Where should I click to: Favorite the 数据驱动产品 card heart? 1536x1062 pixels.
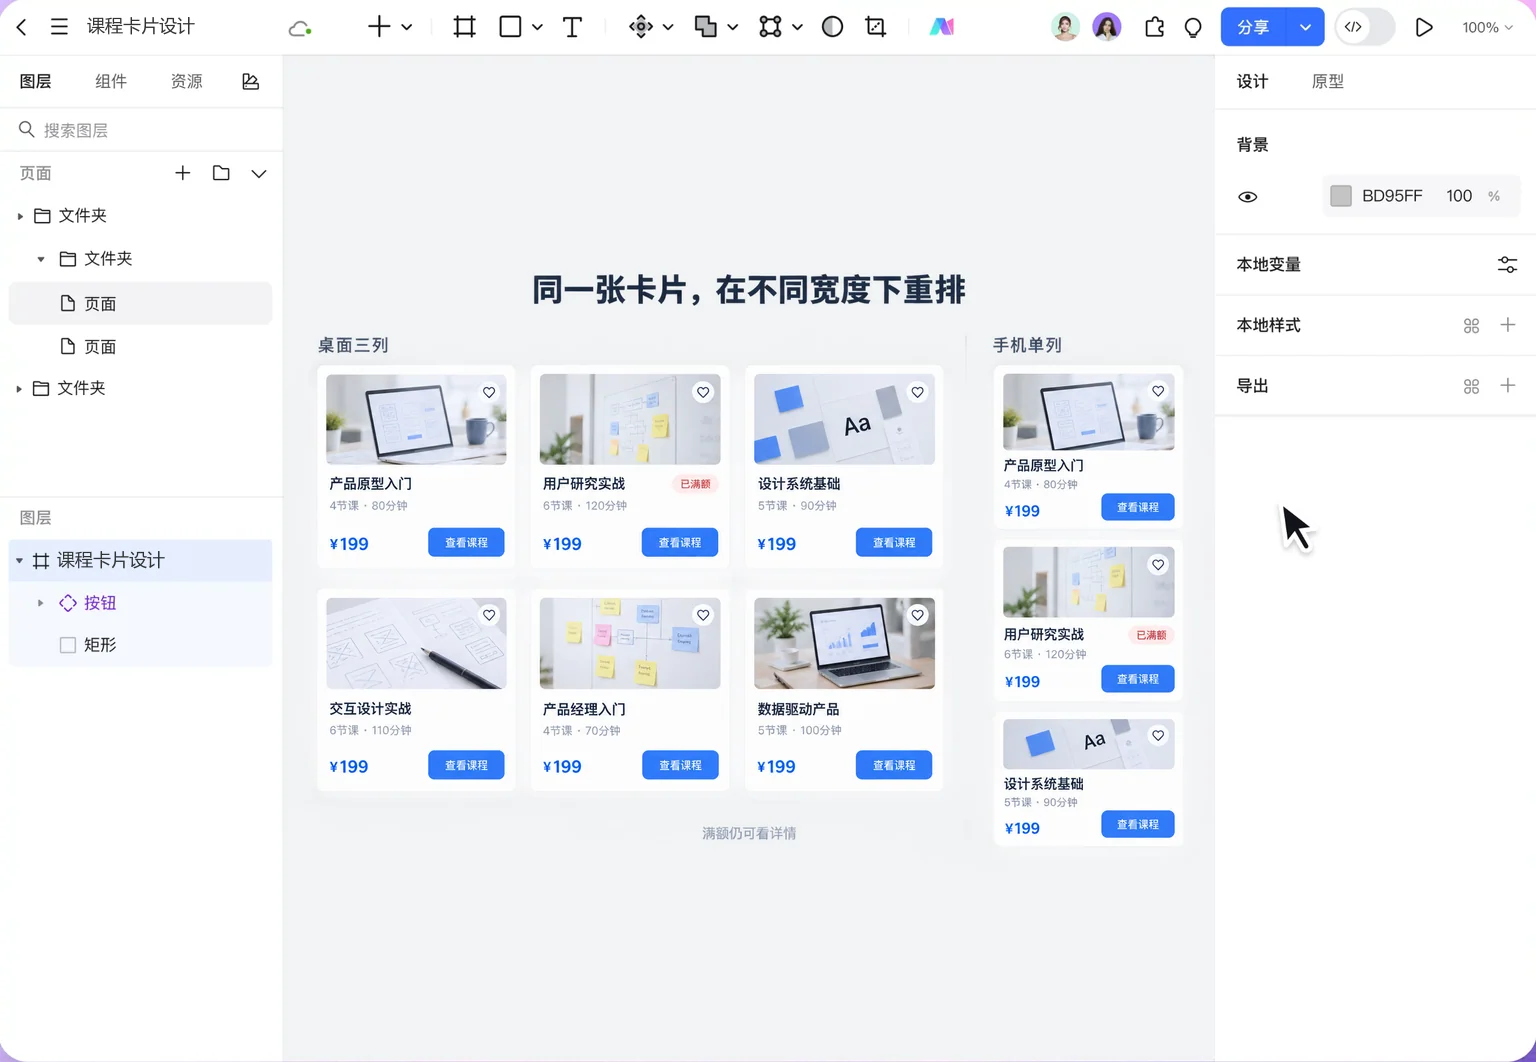tap(917, 615)
